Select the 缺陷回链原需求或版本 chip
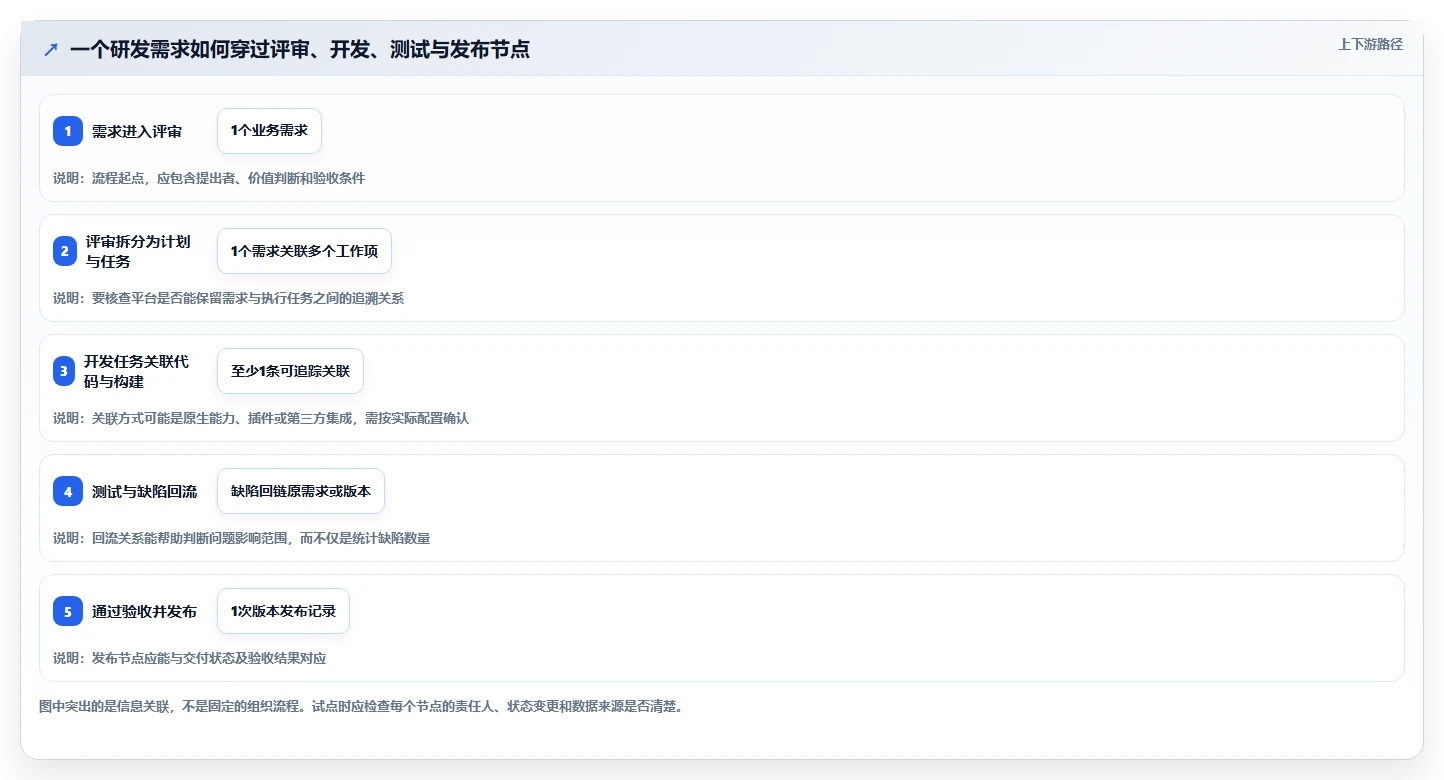Image resolution: width=1444 pixels, height=780 pixels. click(301, 491)
